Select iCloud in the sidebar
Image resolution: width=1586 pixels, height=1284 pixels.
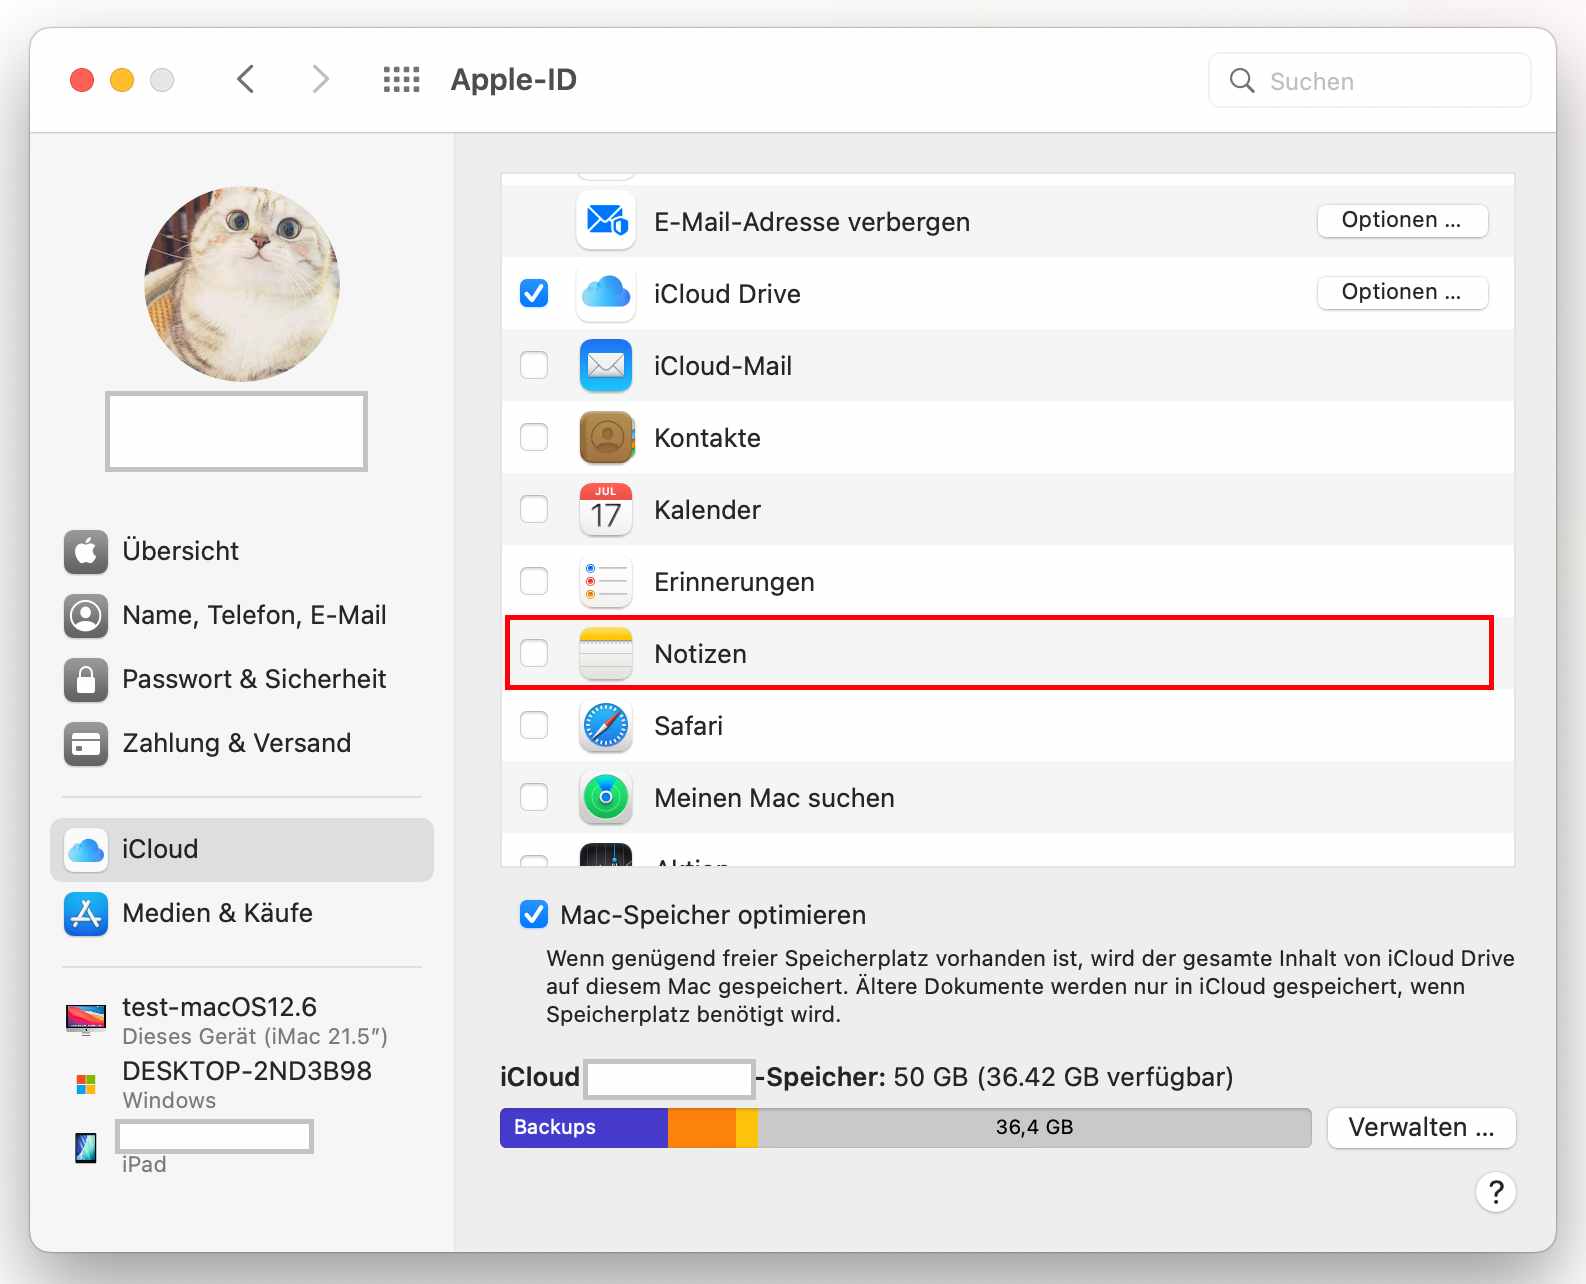(242, 850)
